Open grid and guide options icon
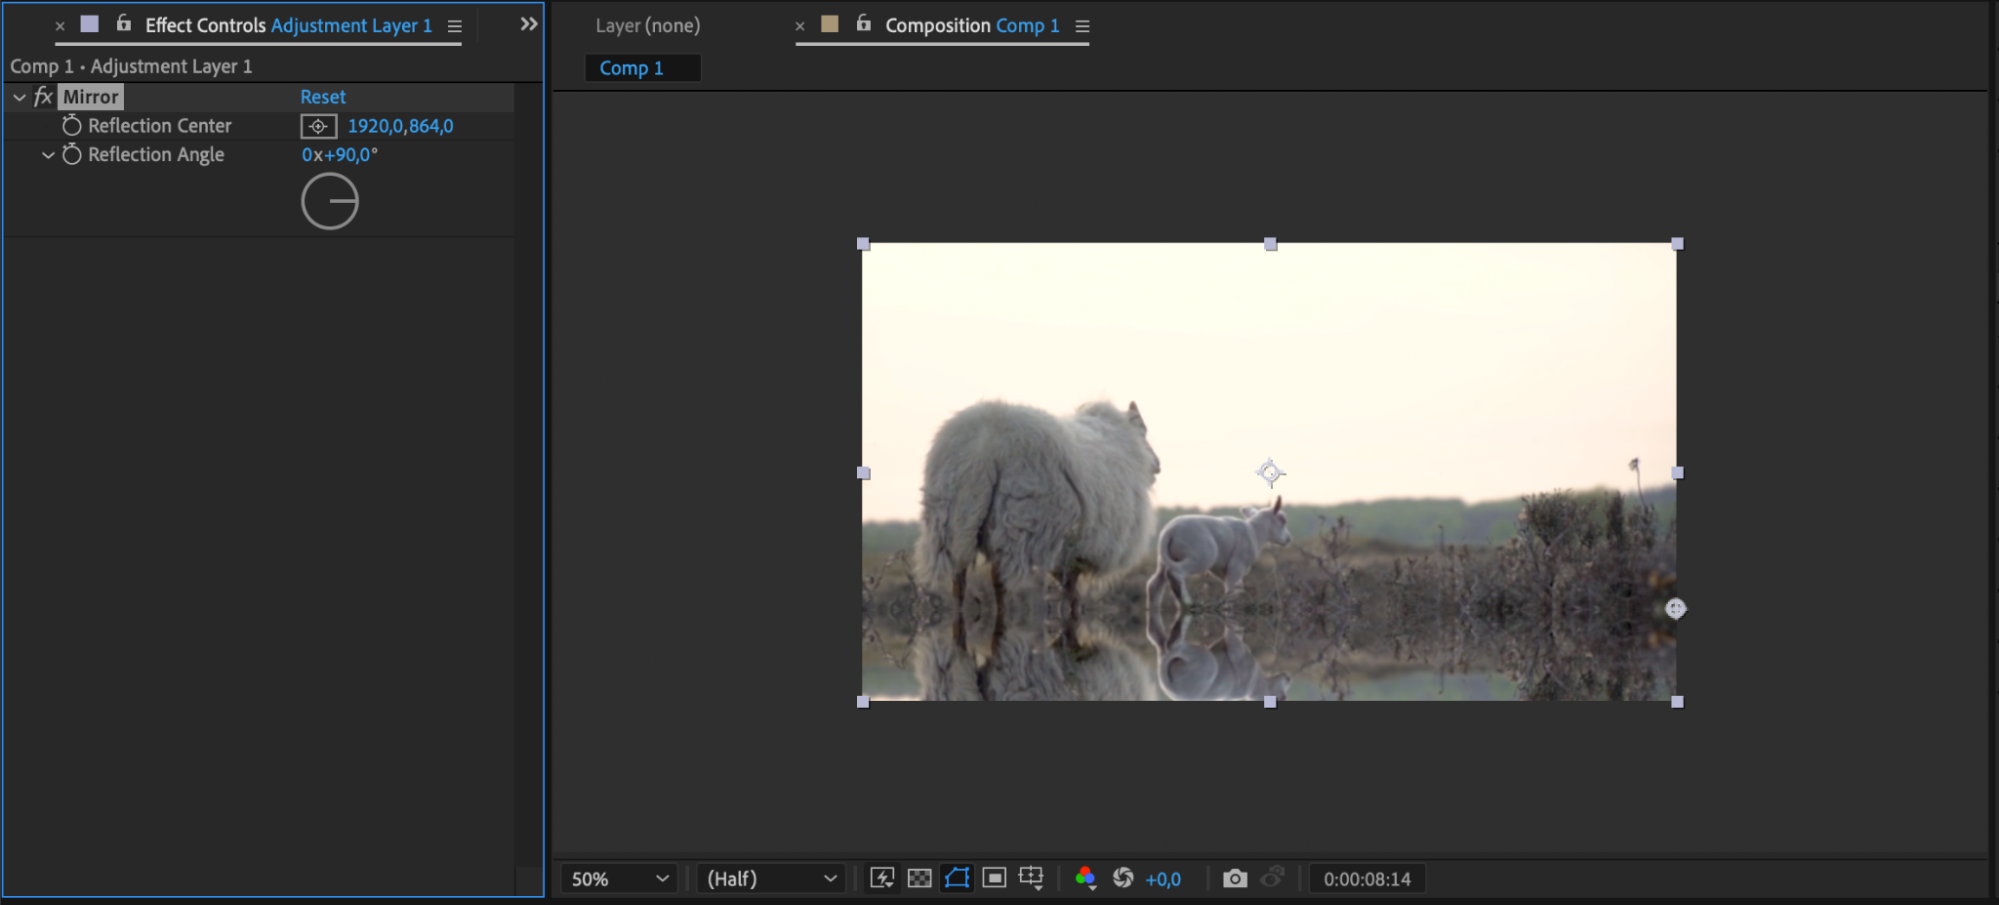 pos(1031,878)
